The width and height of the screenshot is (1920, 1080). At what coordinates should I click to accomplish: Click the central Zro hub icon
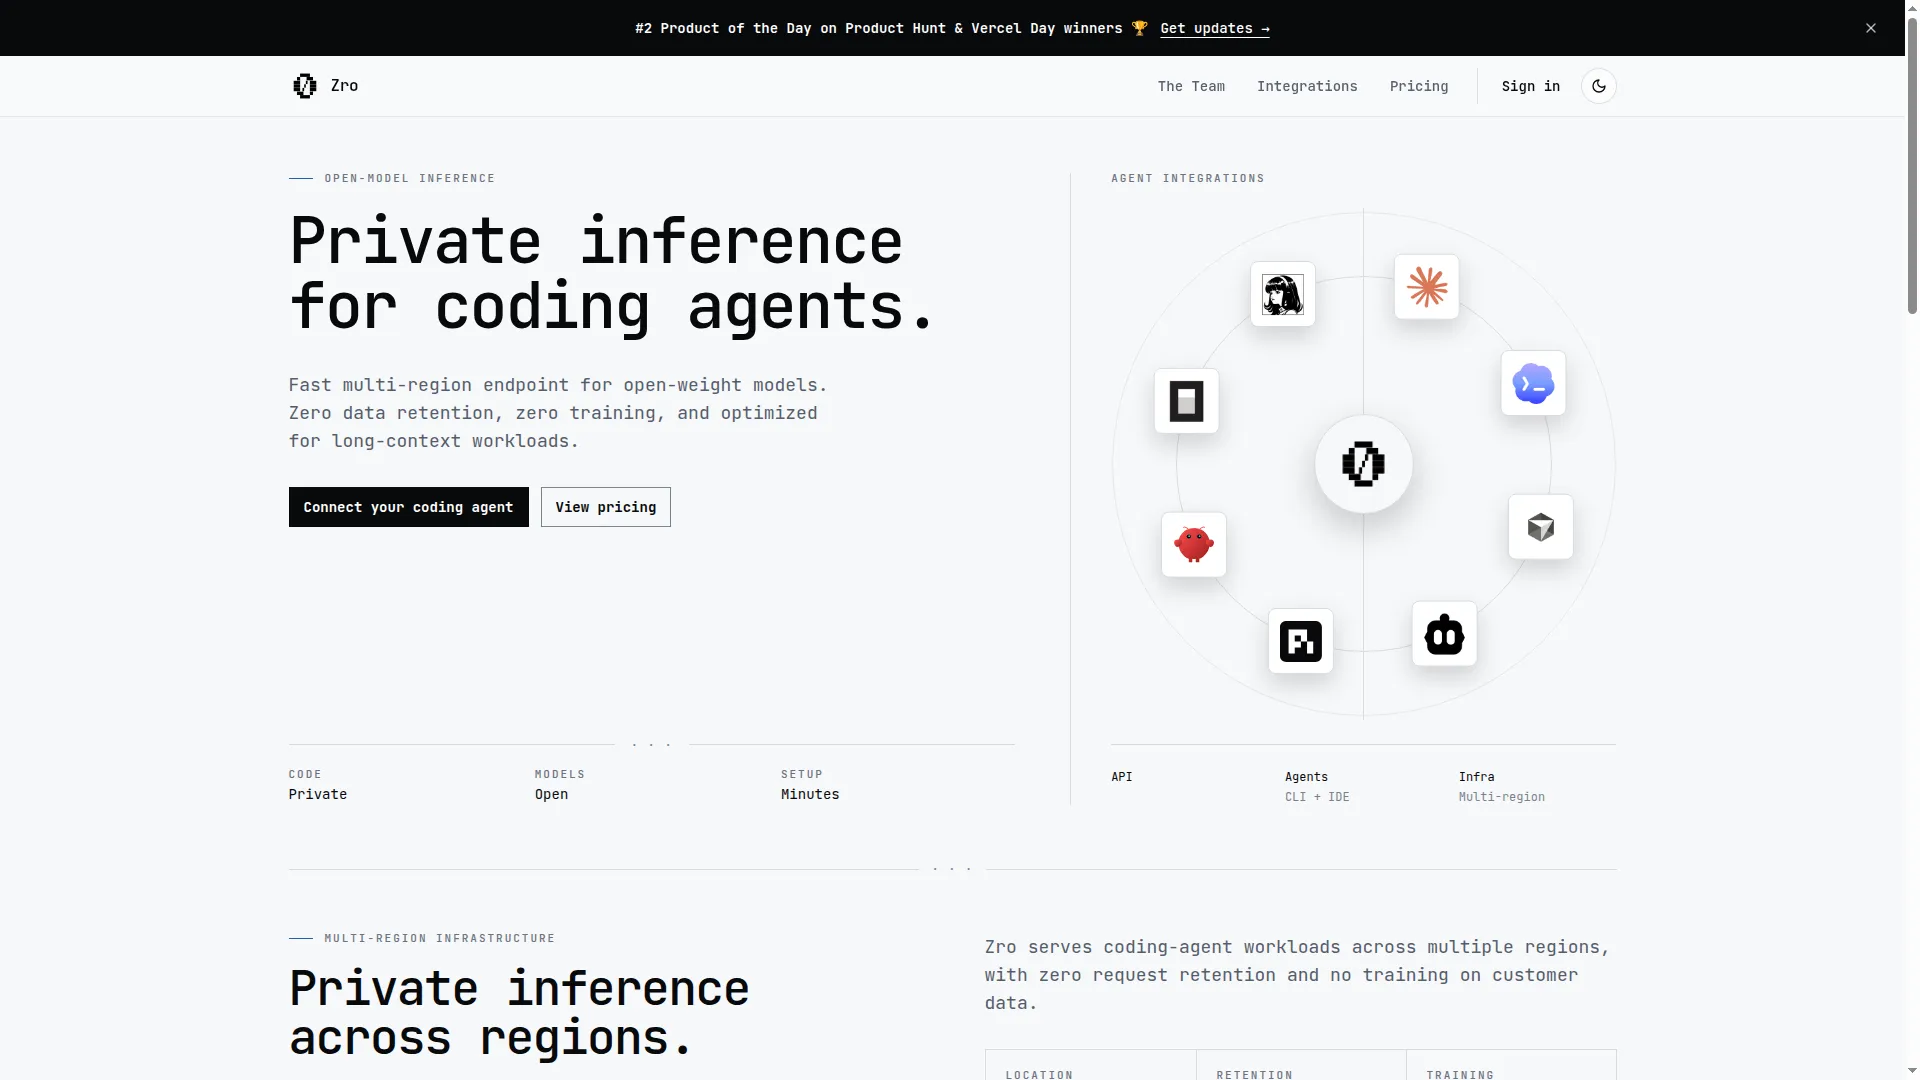point(1363,464)
